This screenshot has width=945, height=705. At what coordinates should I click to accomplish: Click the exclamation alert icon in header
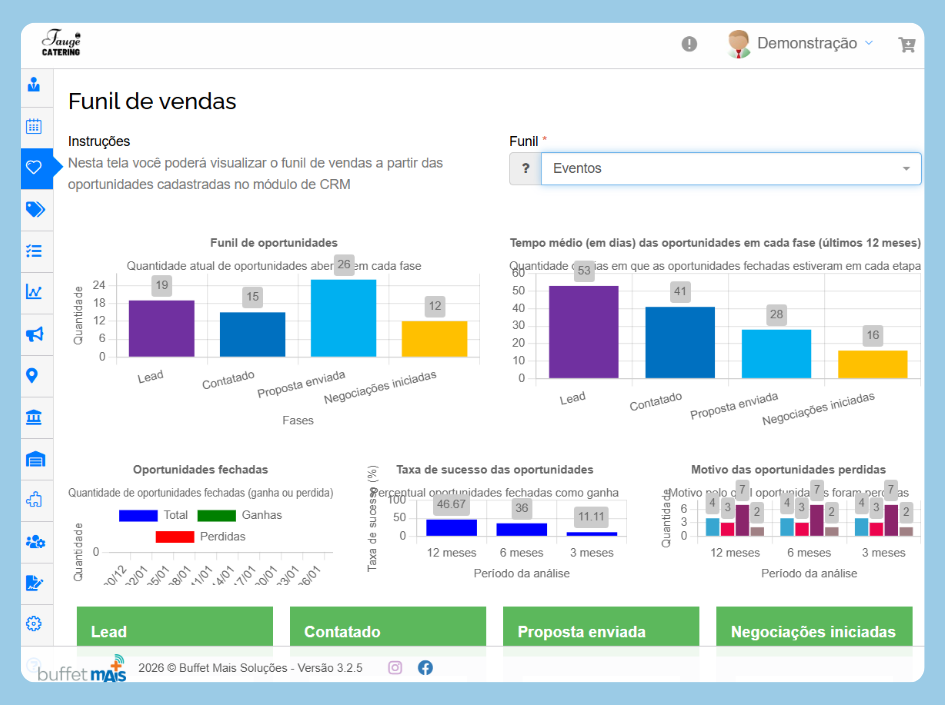[x=689, y=44]
